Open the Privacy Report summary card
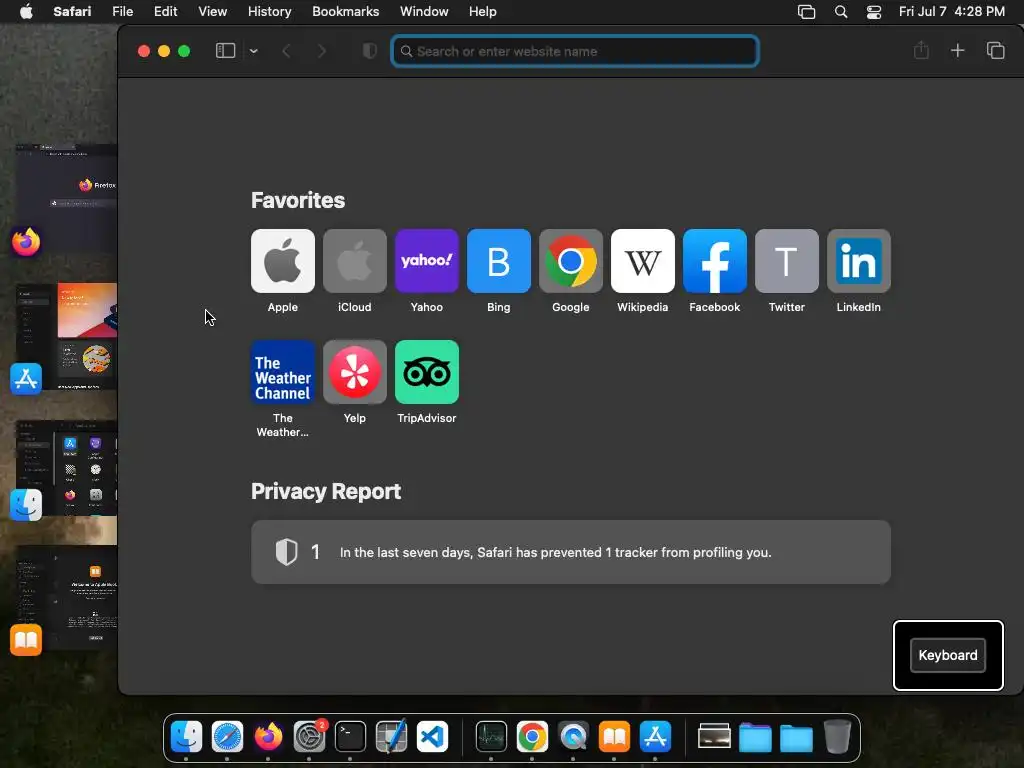This screenshot has width=1024, height=768. point(571,552)
